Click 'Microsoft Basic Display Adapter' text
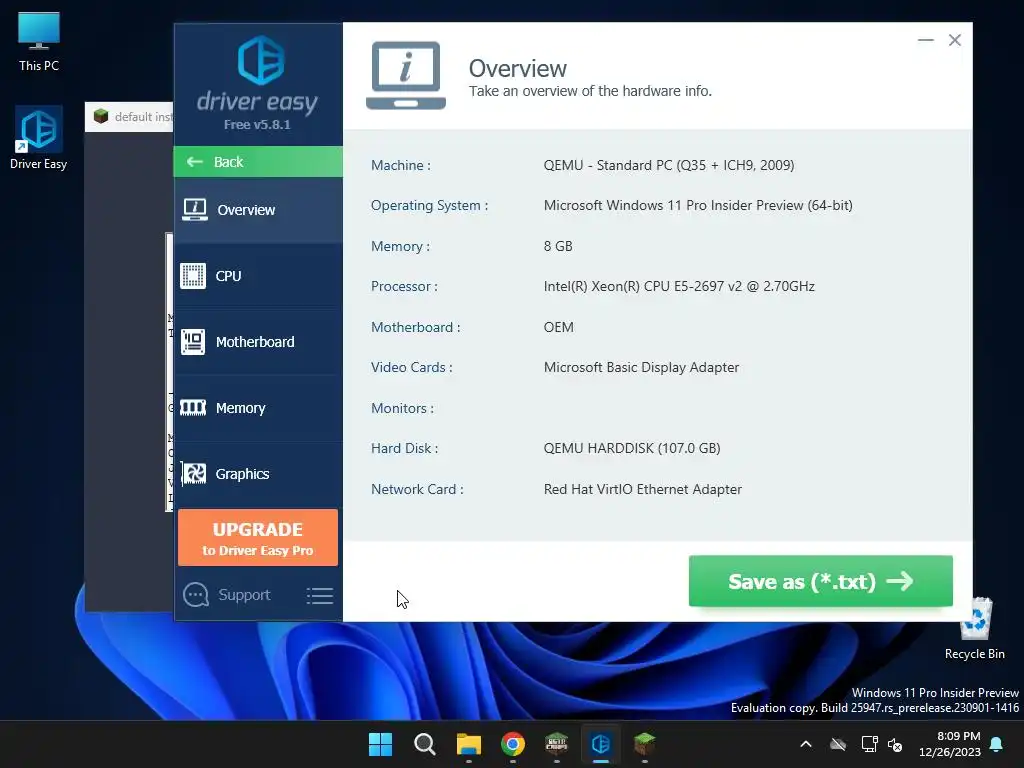The height and width of the screenshot is (768, 1024). coord(641,368)
